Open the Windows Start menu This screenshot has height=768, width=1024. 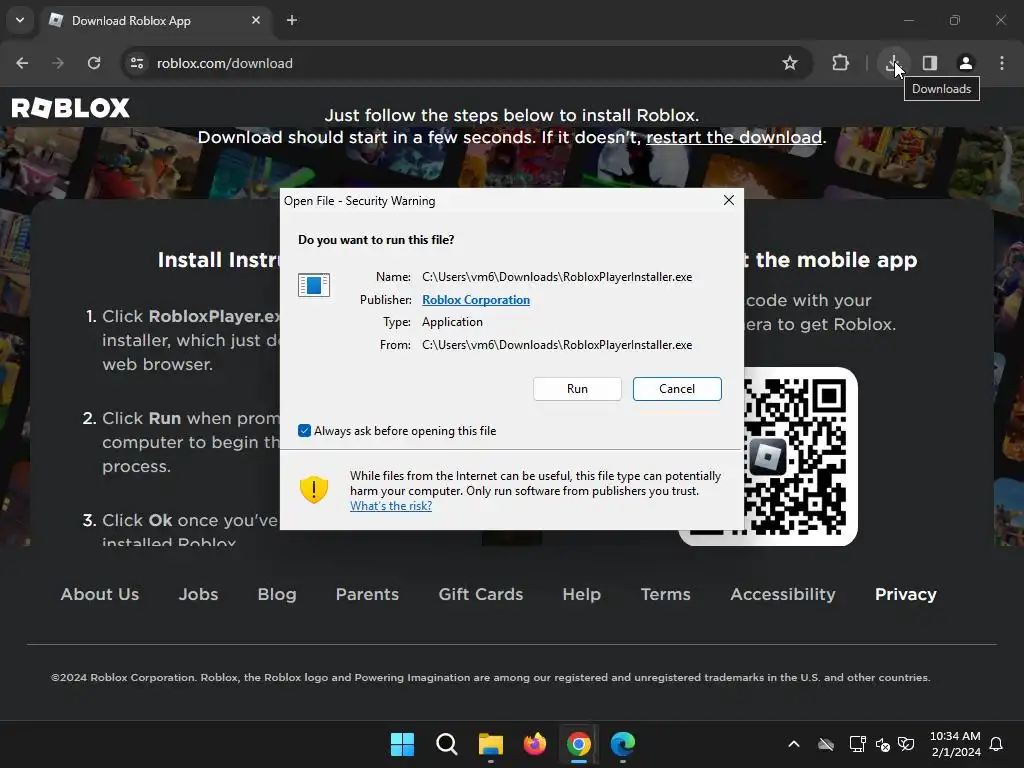coord(402,744)
